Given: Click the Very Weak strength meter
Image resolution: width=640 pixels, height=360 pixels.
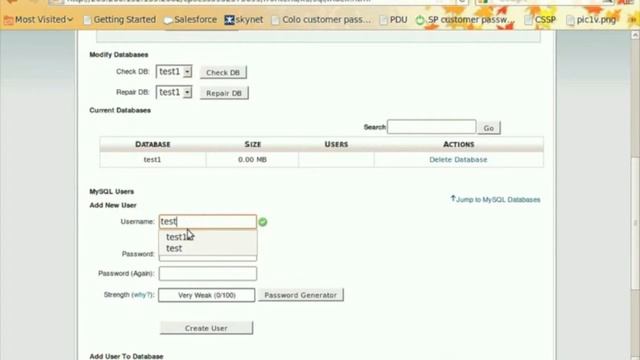Looking at the screenshot, I should point(207,295).
